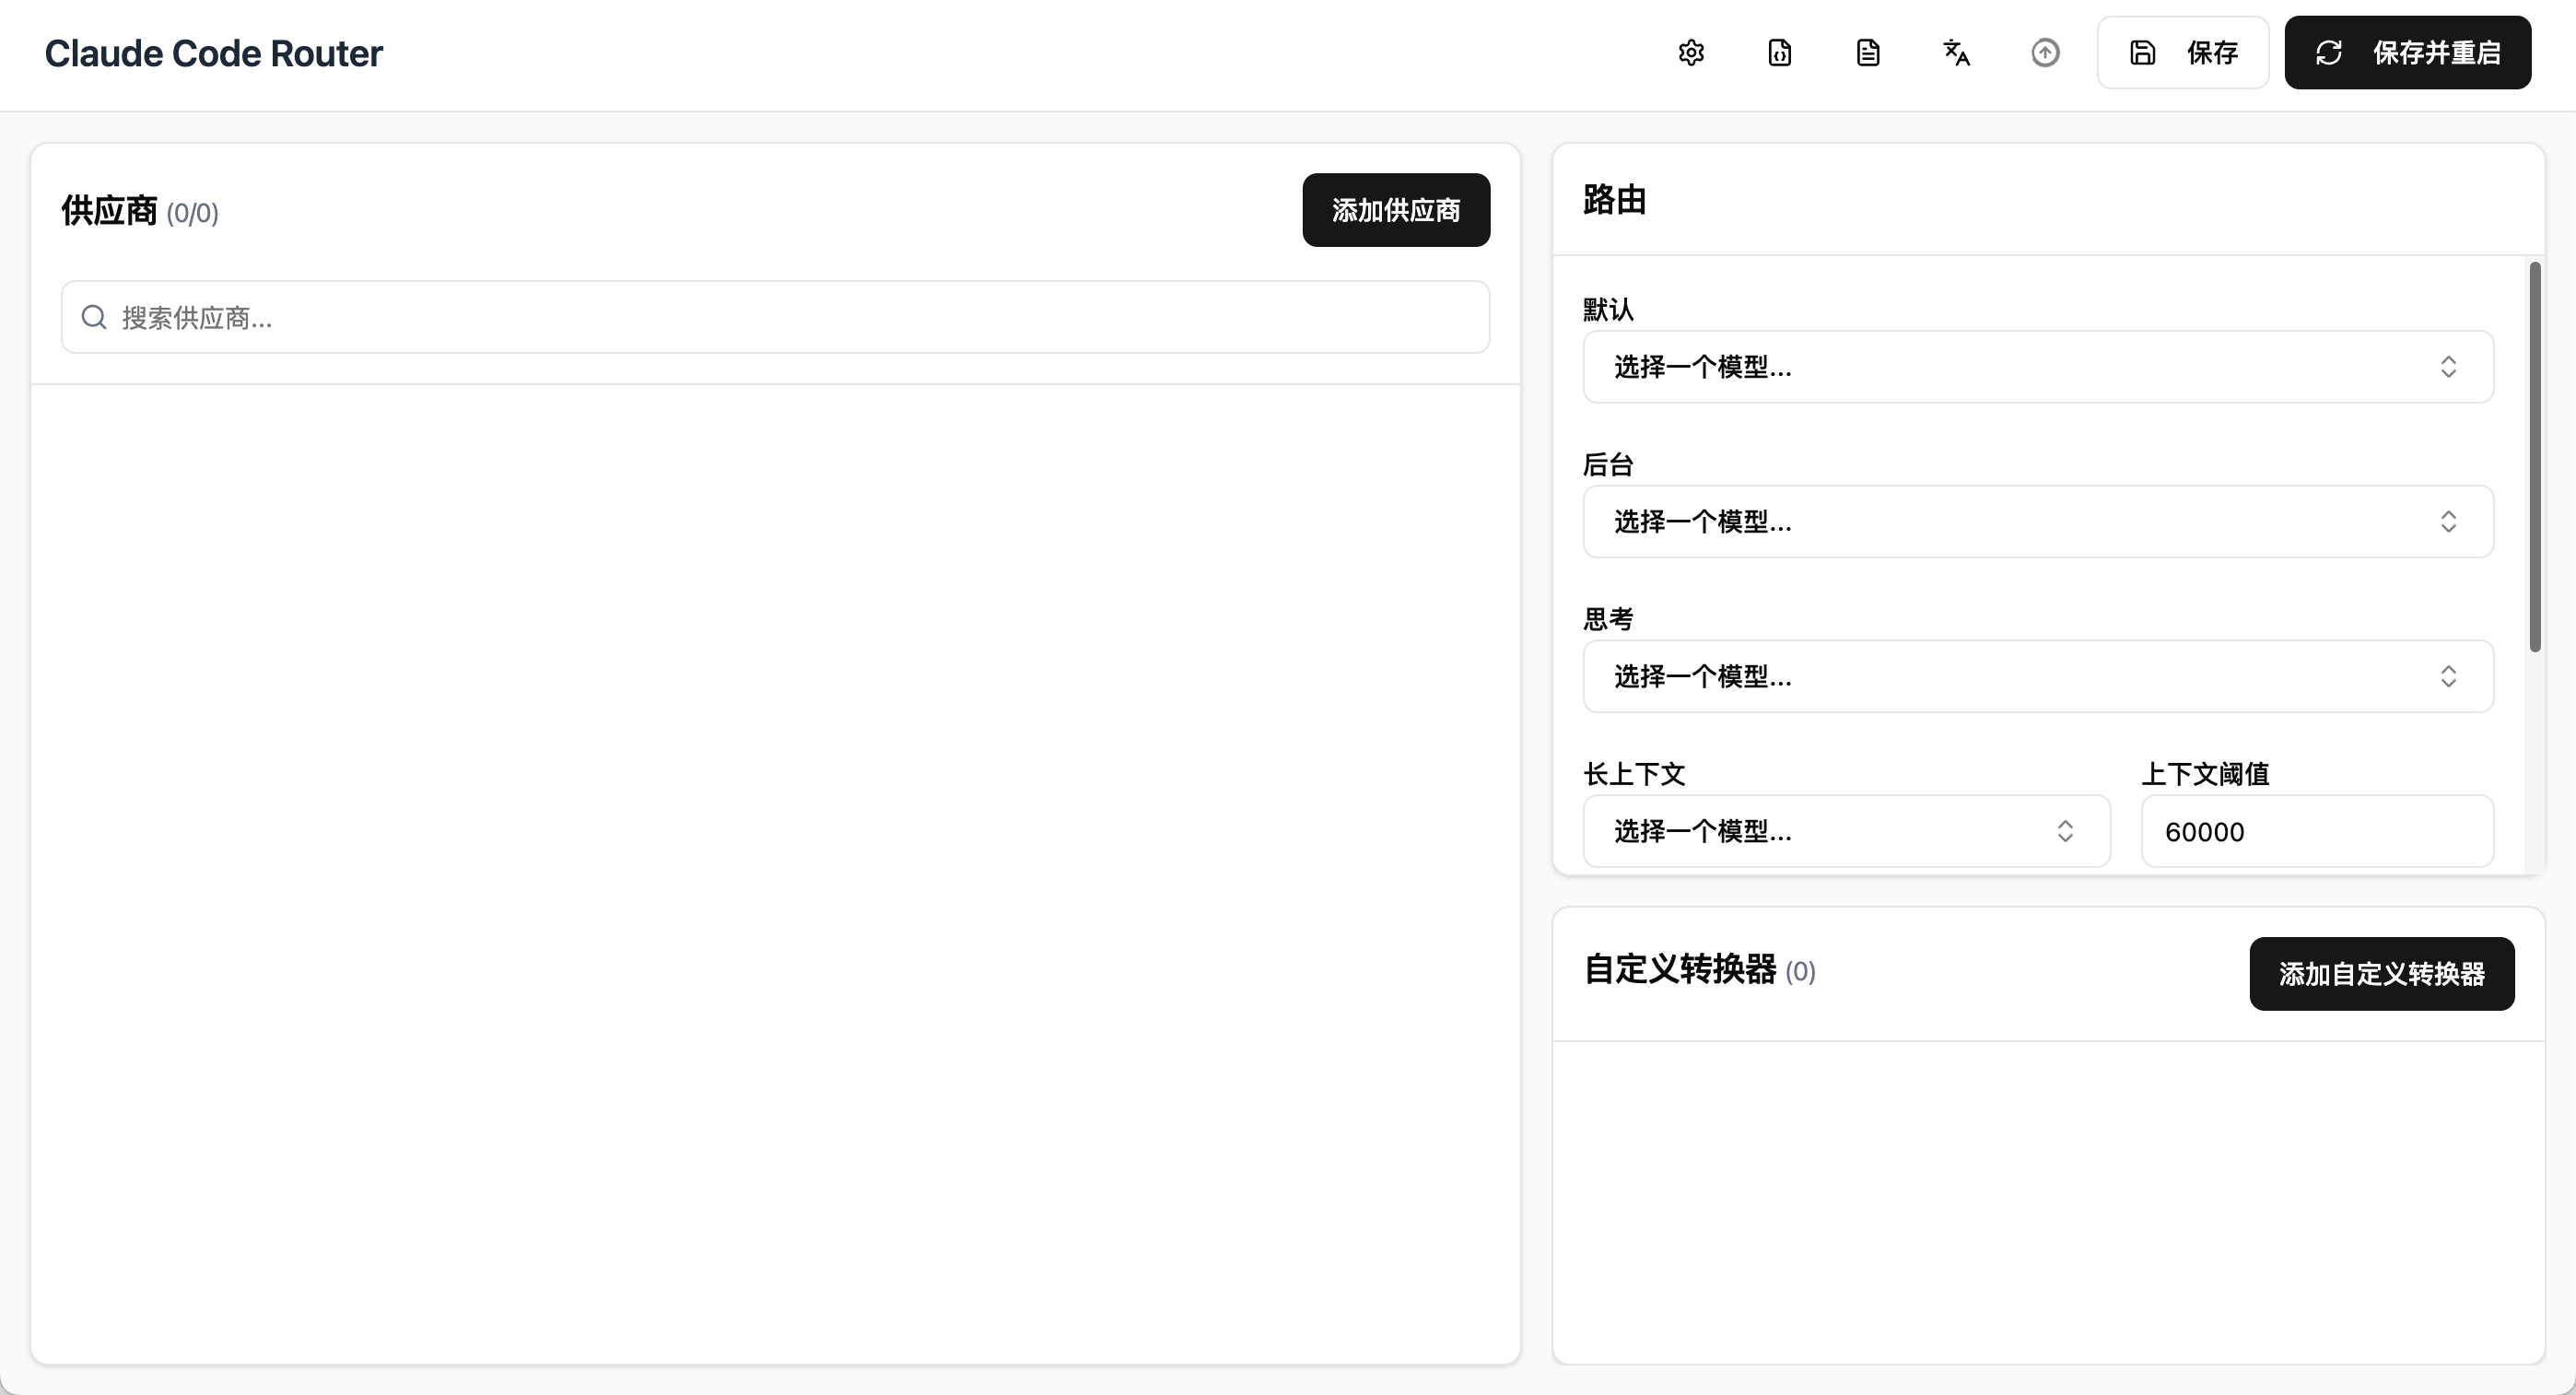Check for updates with circled arrow icon
2576x1395 pixels.
[2045, 53]
